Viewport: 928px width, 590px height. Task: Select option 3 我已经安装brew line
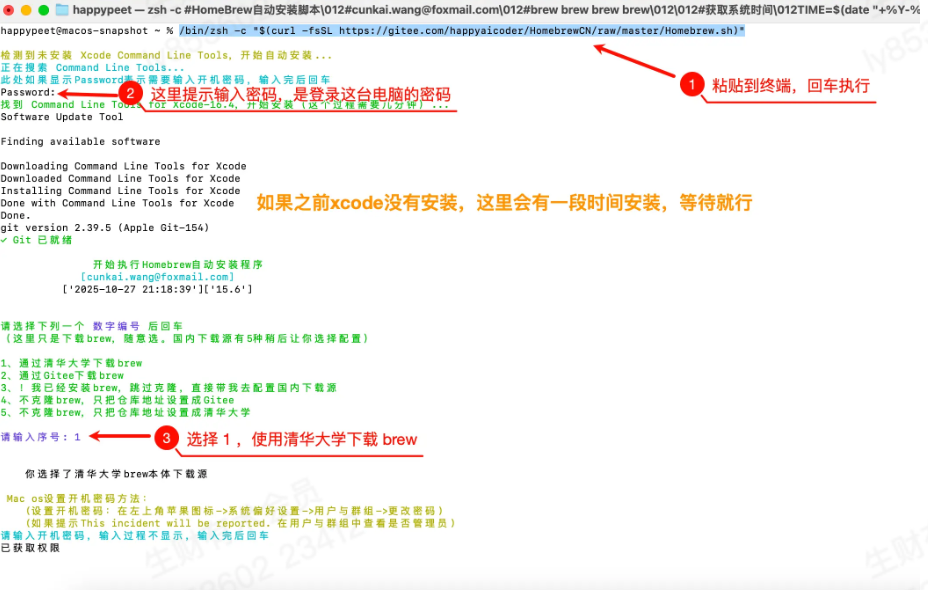point(169,388)
